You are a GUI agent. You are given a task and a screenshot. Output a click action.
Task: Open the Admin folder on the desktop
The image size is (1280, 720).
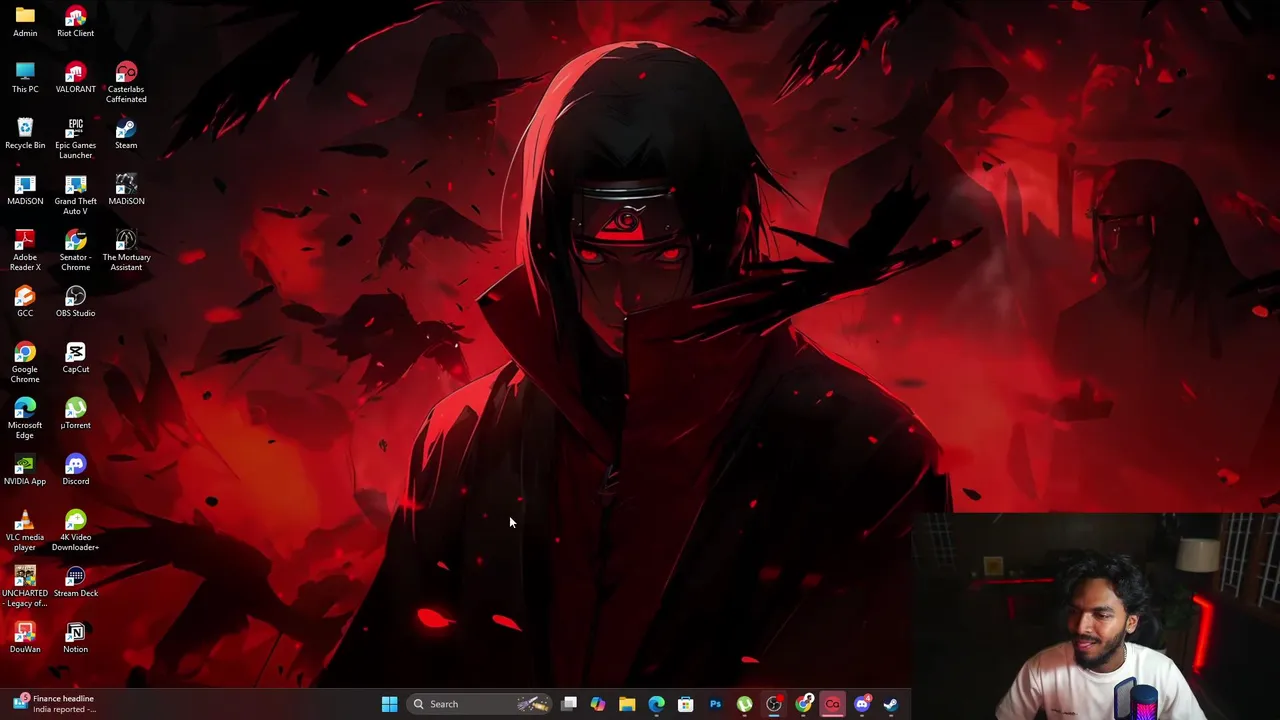(25, 21)
